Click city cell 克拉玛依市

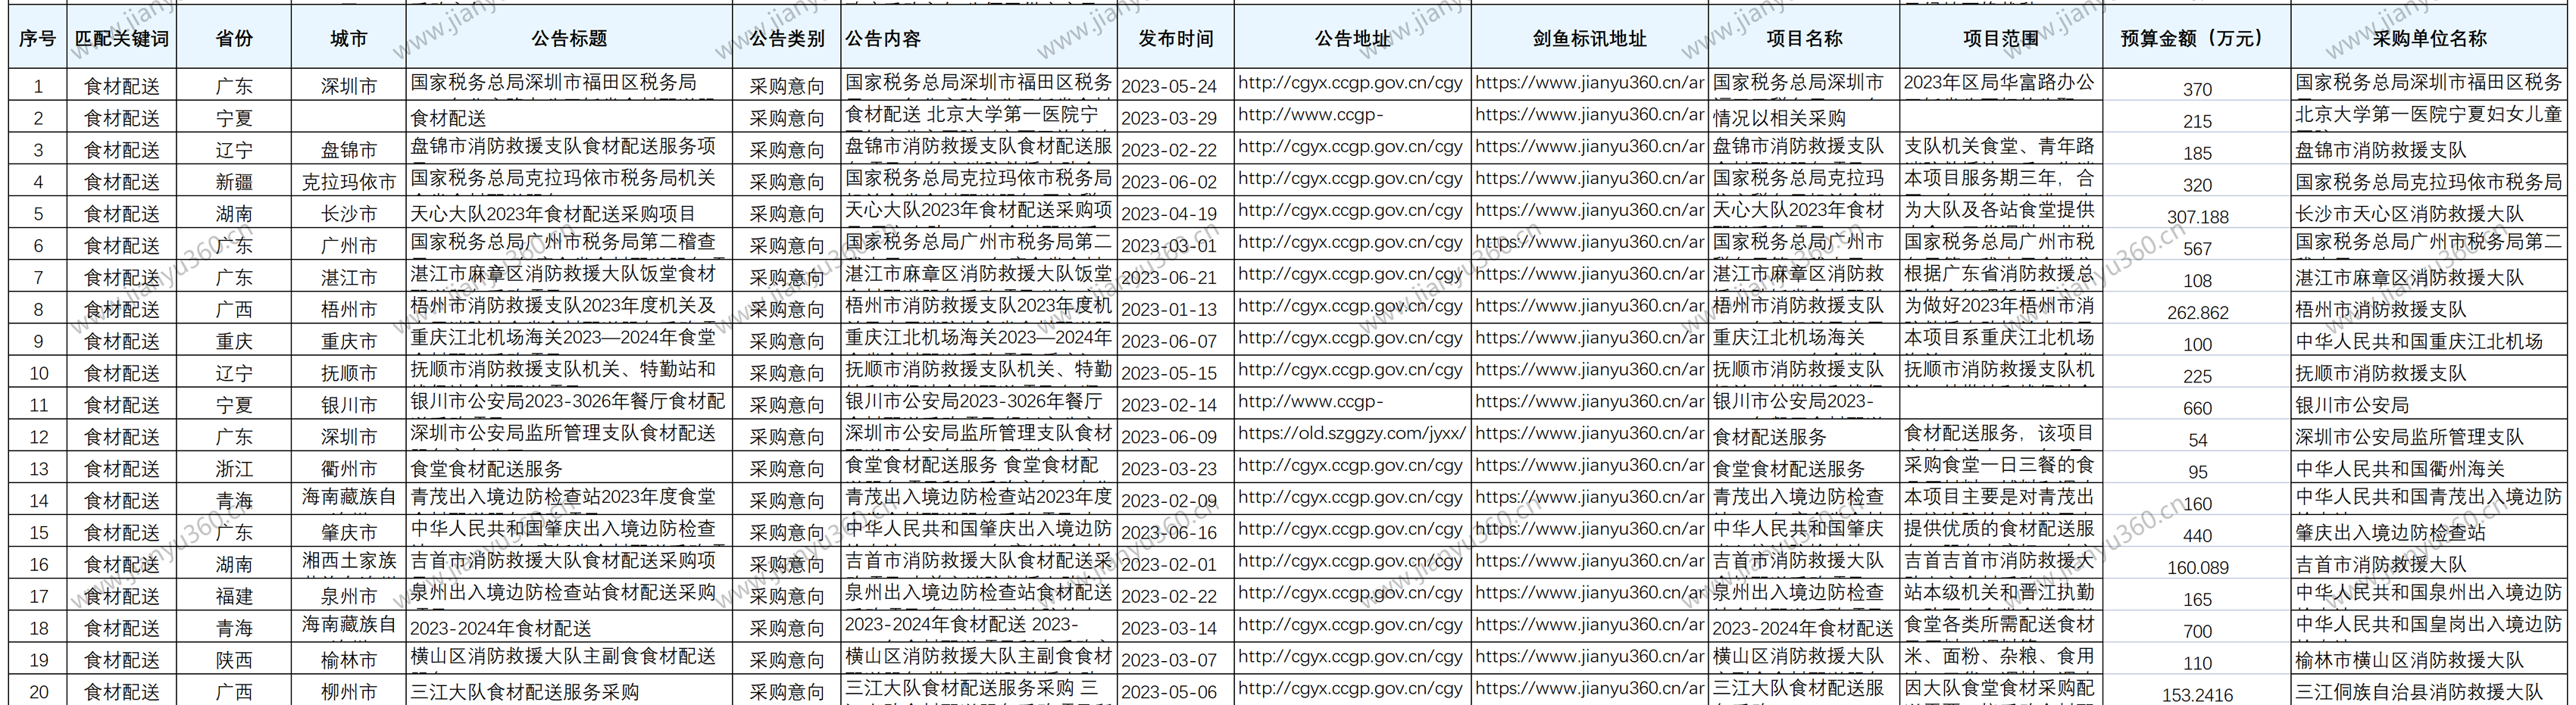[x=349, y=182]
